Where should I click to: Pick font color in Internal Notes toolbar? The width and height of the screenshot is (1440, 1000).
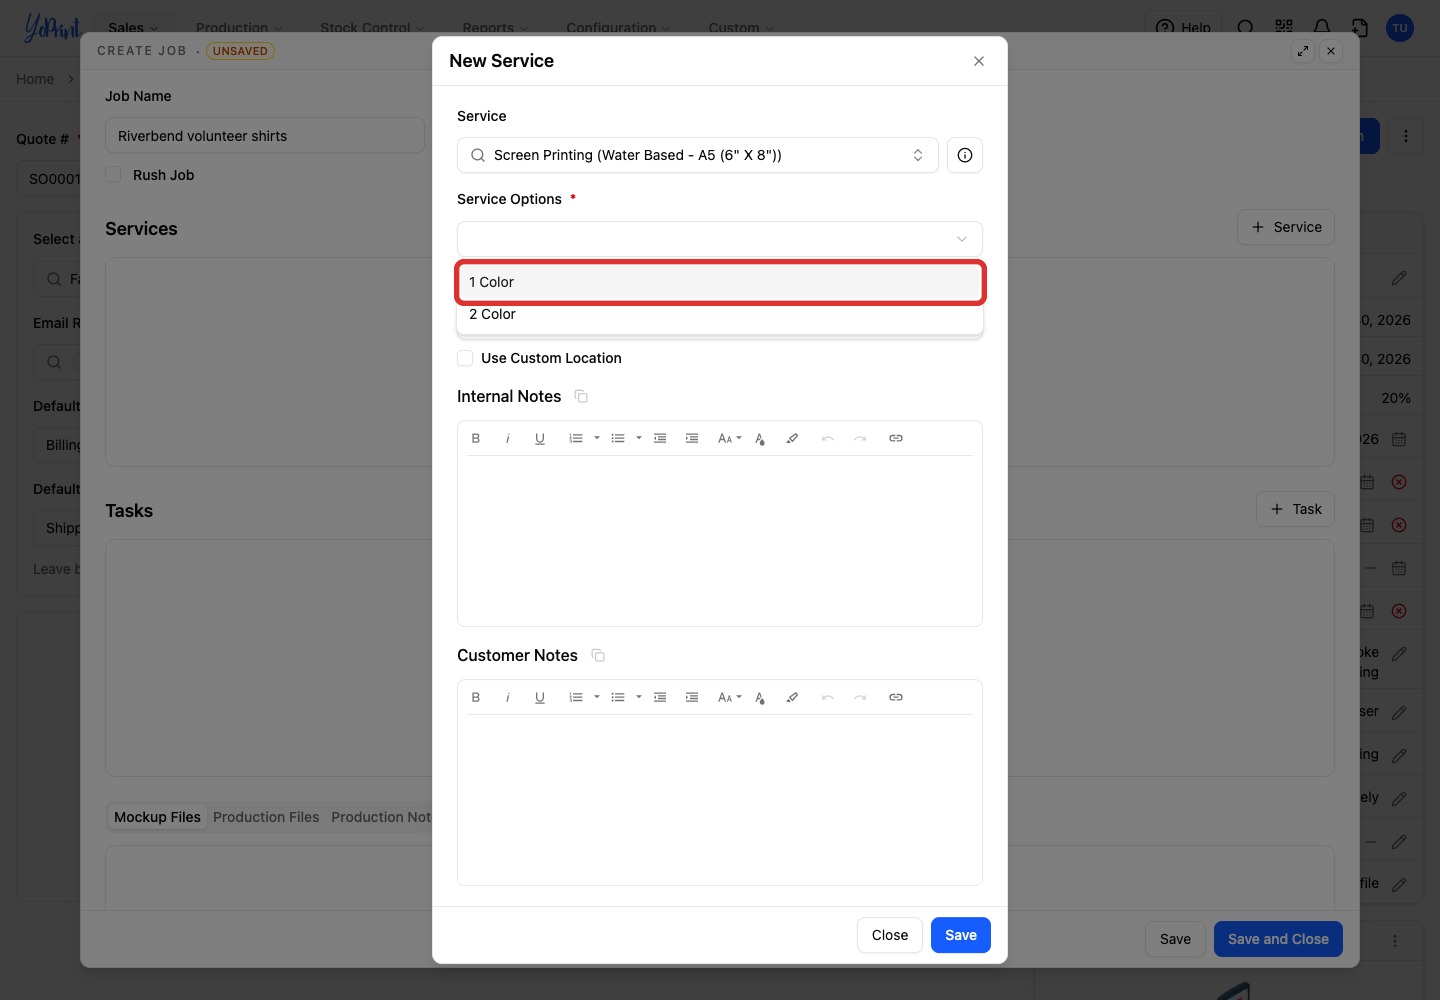760,438
